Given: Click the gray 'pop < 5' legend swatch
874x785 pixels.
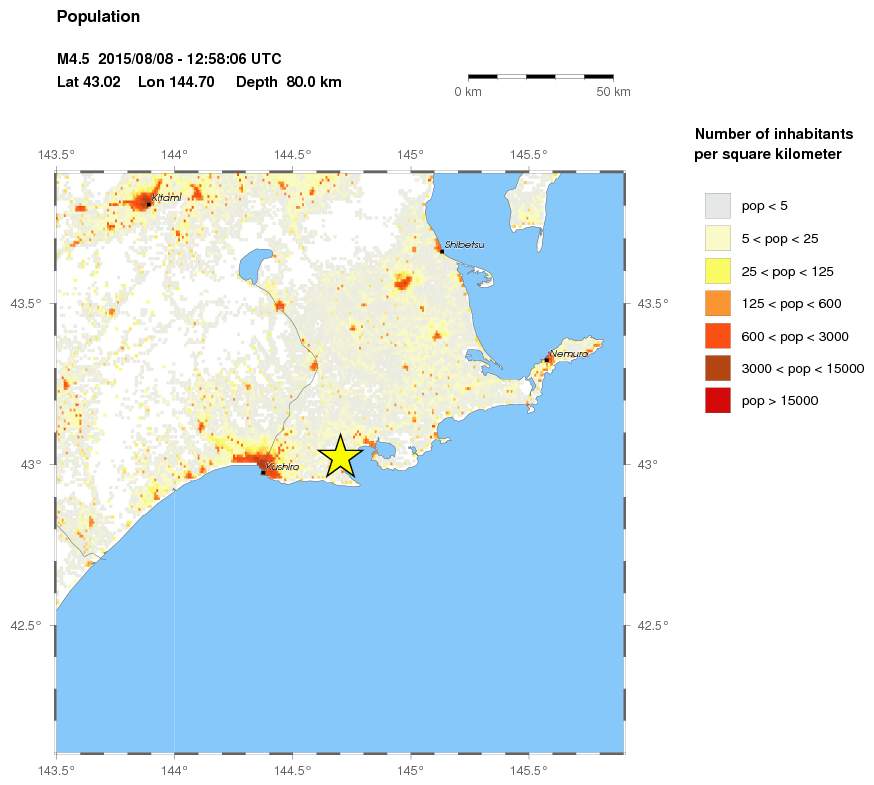Looking at the screenshot, I should pyautogui.click(x=717, y=206).
